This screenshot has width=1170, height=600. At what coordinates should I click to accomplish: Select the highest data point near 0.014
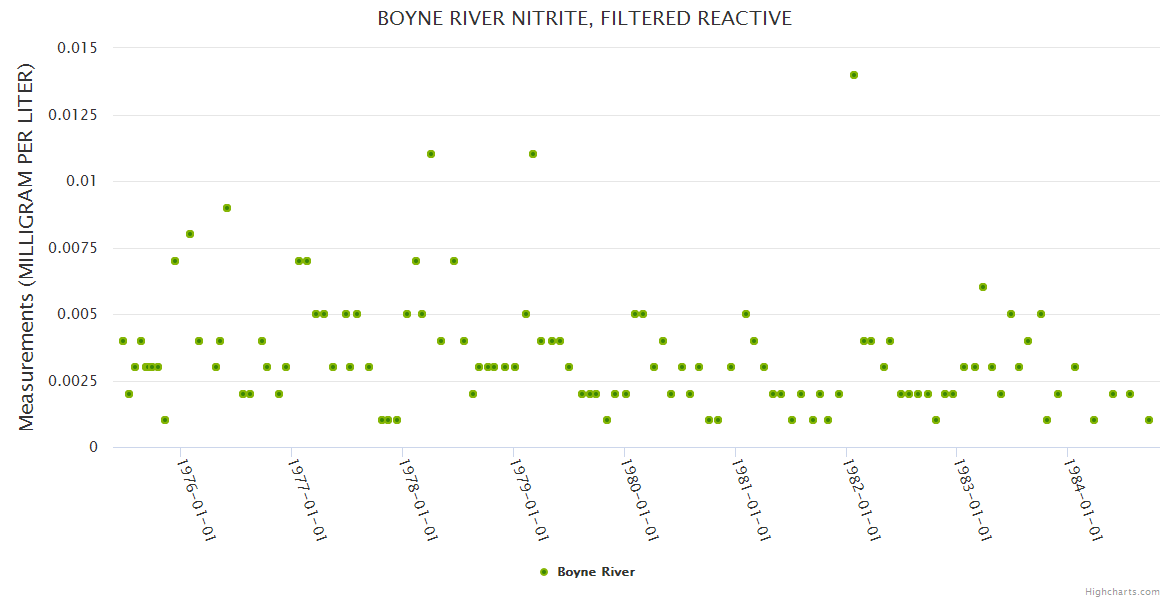[854, 75]
